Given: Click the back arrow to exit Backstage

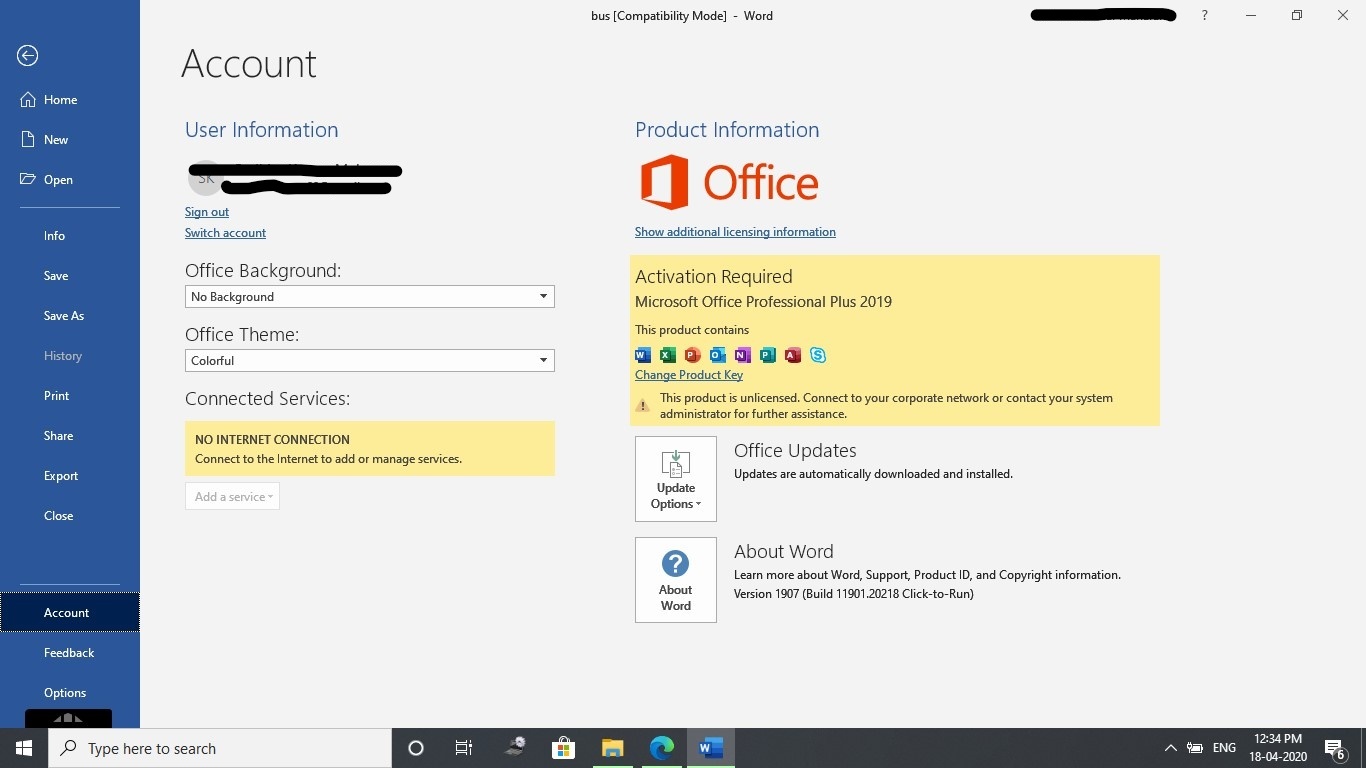Looking at the screenshot, I should (x=27, y=56).
